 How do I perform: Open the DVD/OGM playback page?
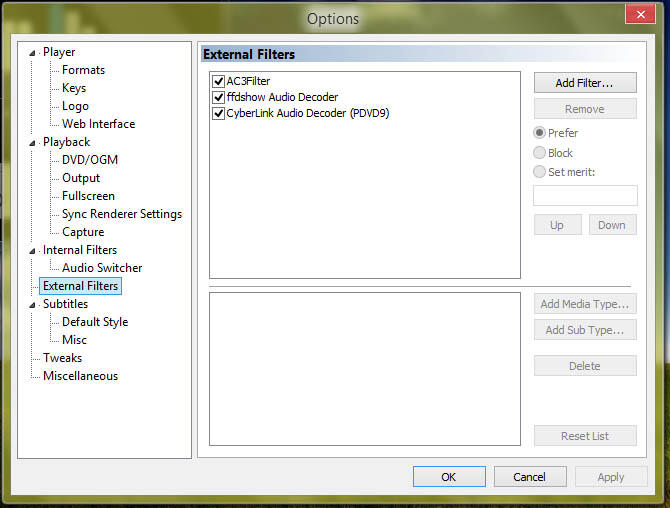click(x=89, y=160)
